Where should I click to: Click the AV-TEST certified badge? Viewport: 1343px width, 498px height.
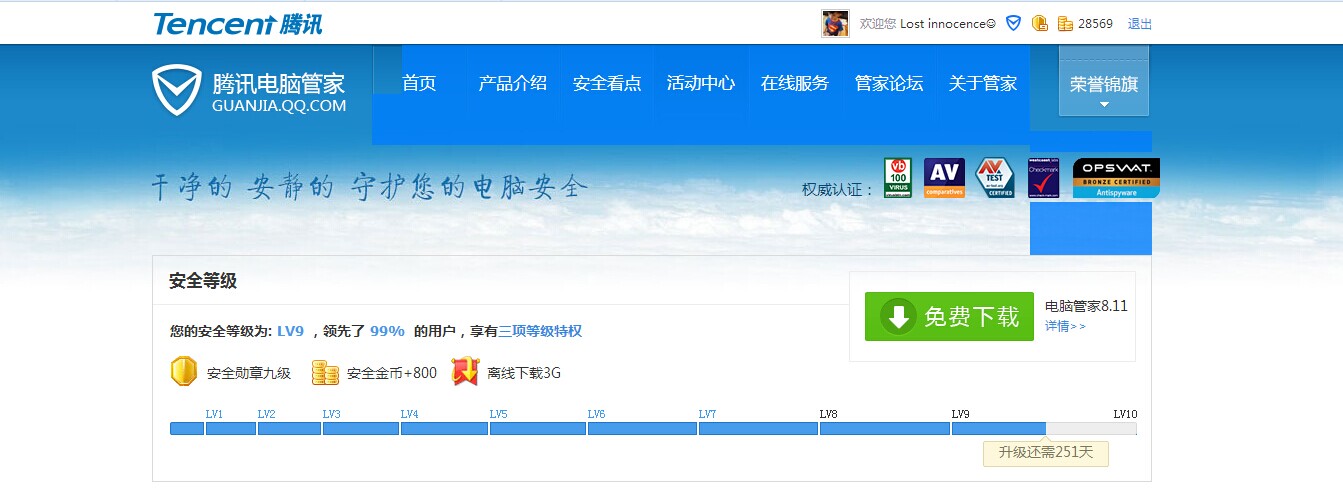tap(995, 178)
